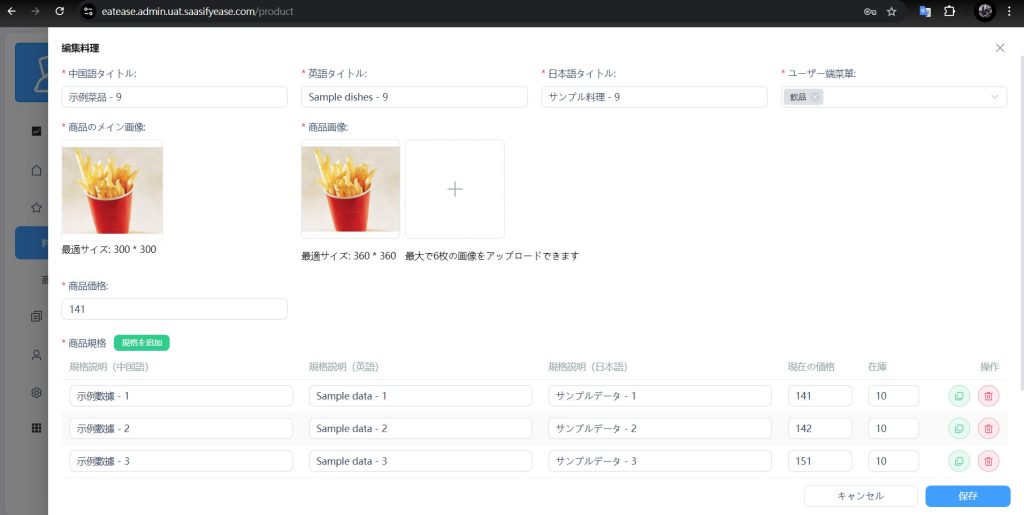This screenshot has height=515, width=1024.
Task: Open the browser extensions puzzle icon
Action: 950,11
